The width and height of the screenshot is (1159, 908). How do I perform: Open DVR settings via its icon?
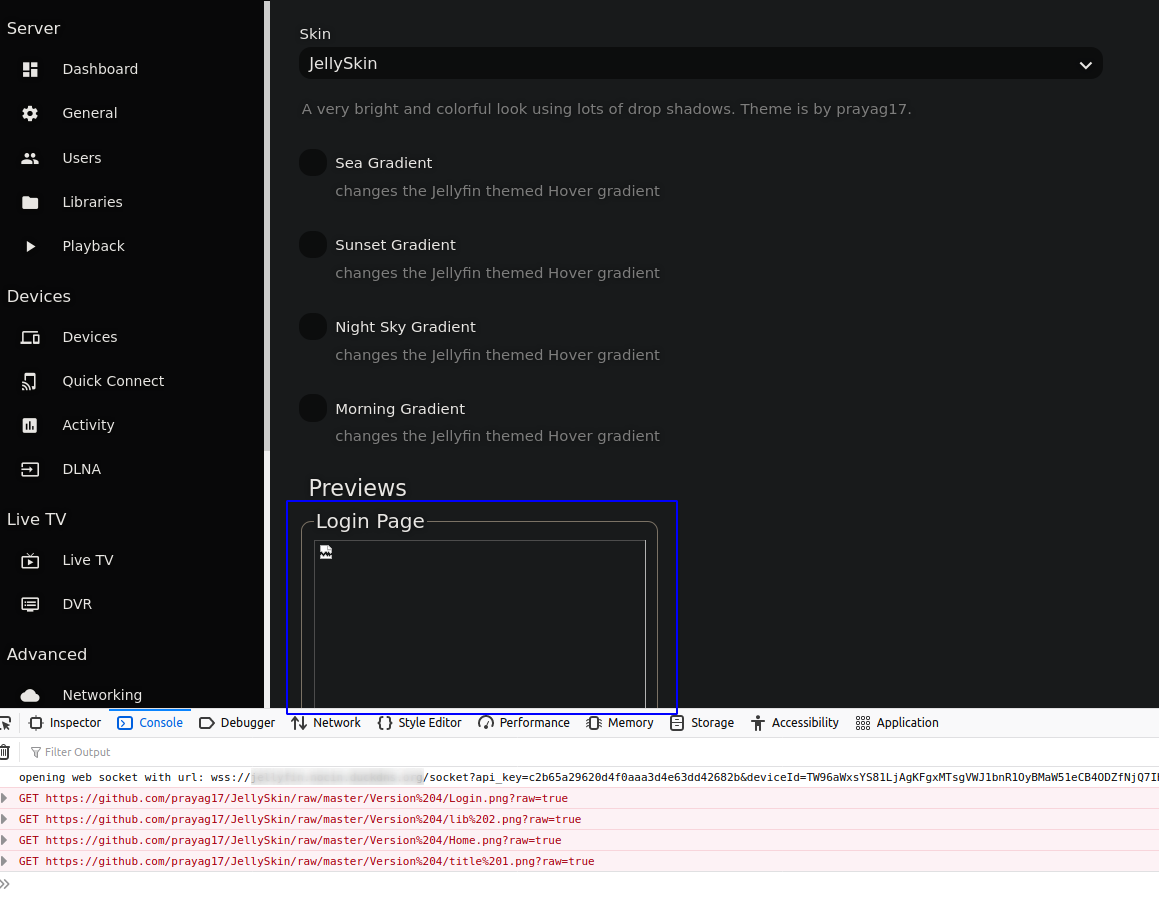coord(29,604)
